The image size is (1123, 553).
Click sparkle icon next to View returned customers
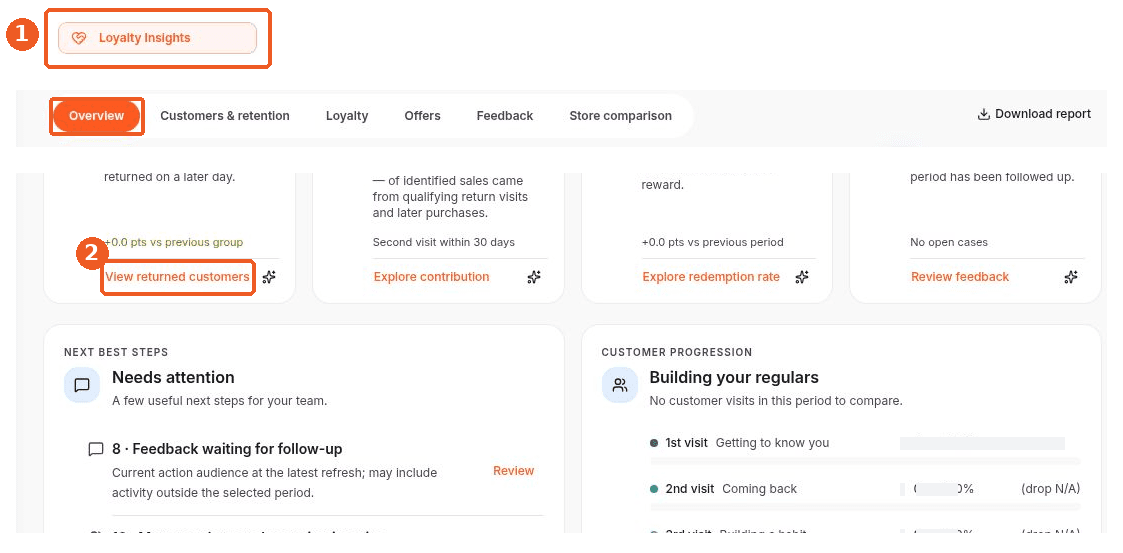pos(269,277)
